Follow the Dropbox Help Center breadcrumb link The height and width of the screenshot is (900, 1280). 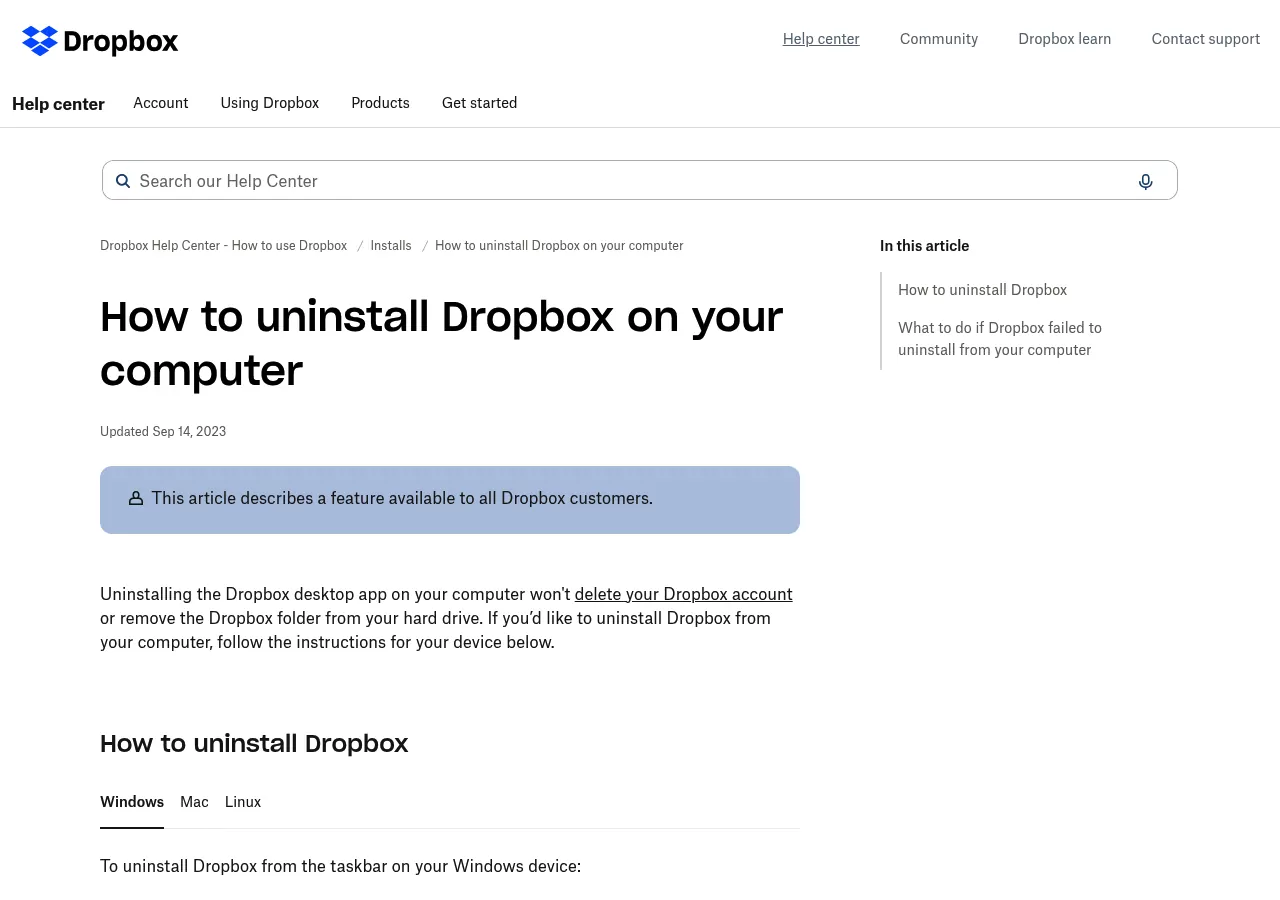point(224,246)
